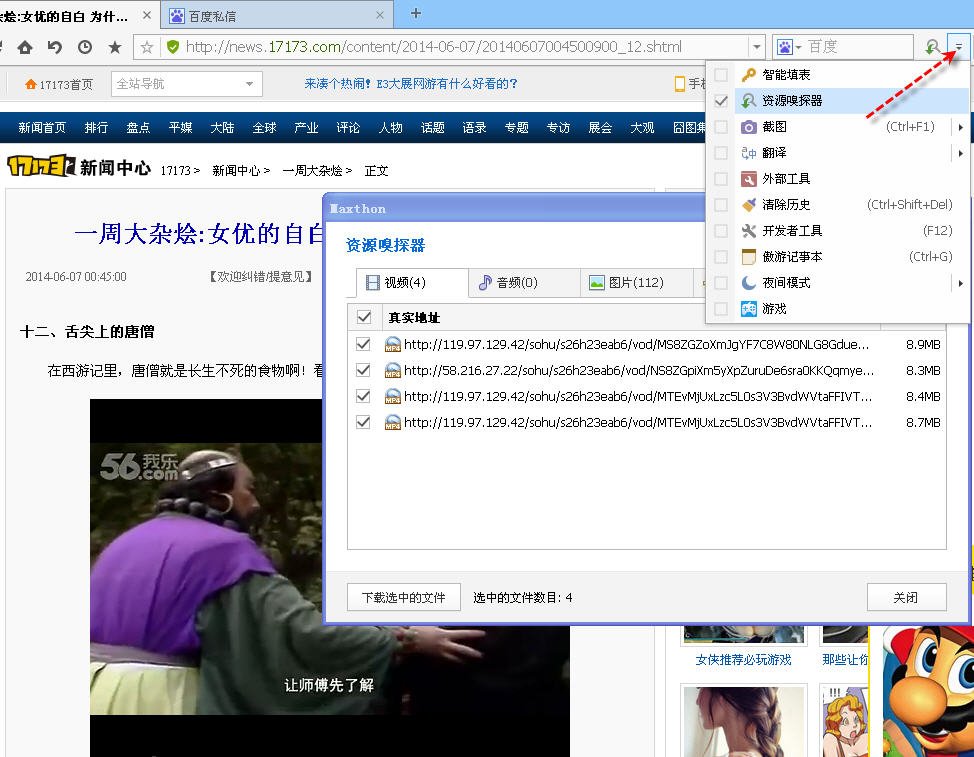Screen dimensions: 974x757
Task: Toggle the 资源嗅探器 checkbox in the menu
Action: pyautogui.click(x=720, y=99)
